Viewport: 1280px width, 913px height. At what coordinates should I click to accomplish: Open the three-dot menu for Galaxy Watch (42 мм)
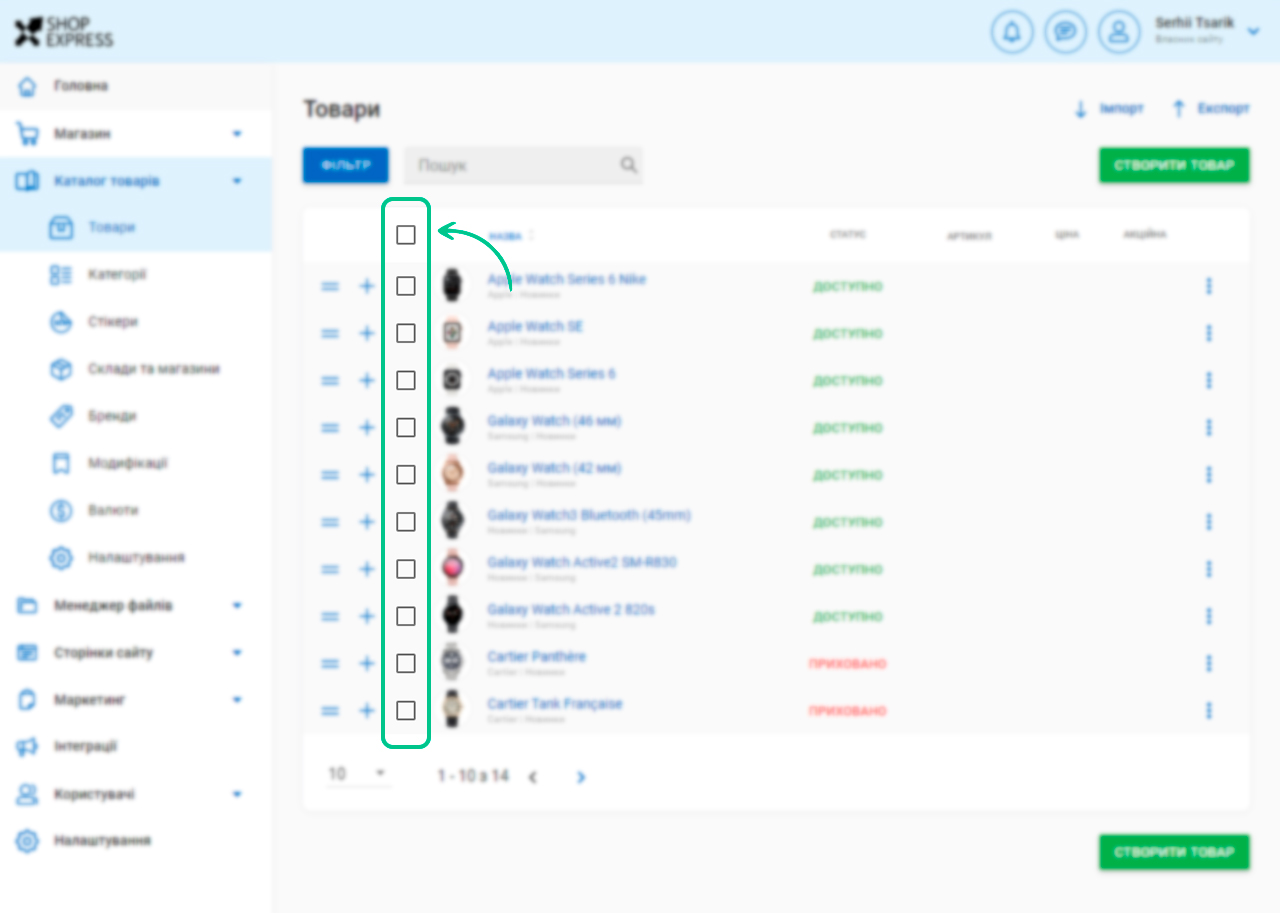click(1209, 475)
